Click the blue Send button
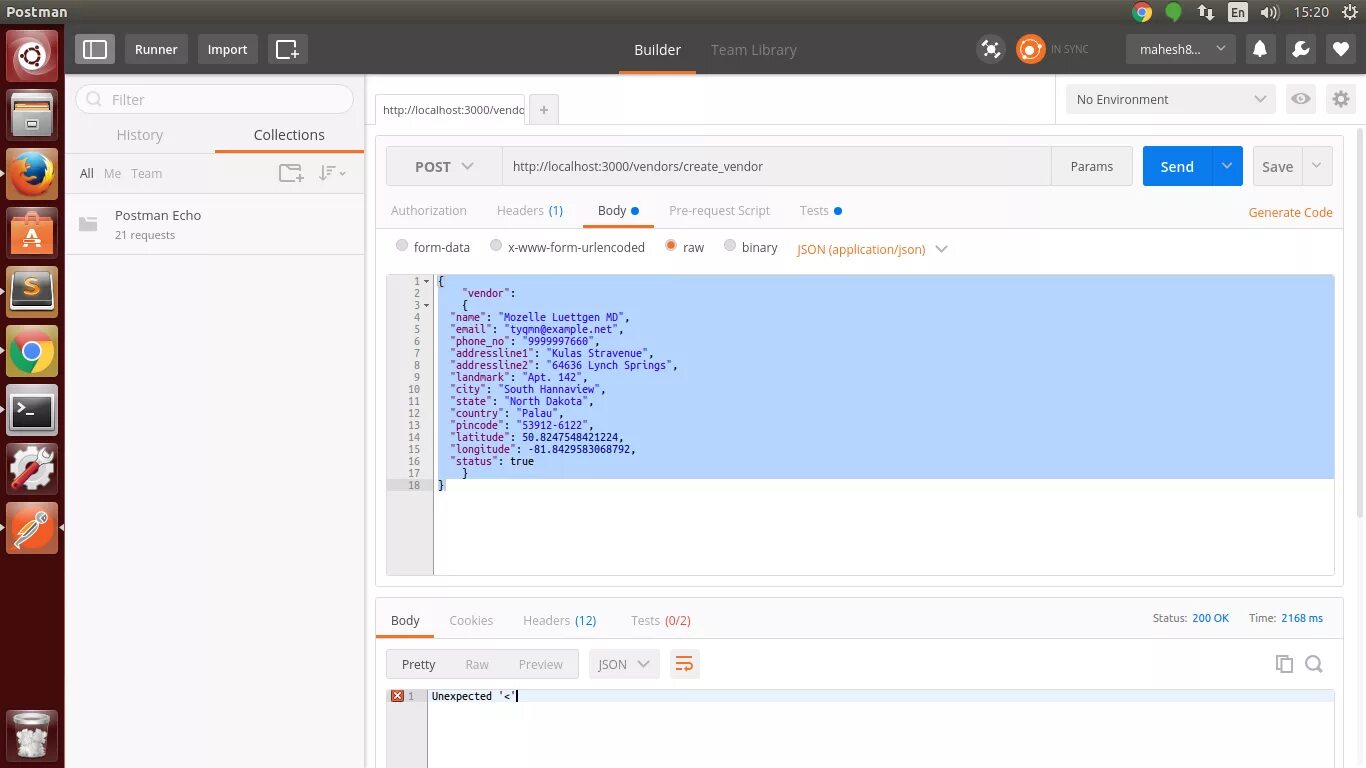The height and width of the screenshot is (768, 1366). 1177,167
